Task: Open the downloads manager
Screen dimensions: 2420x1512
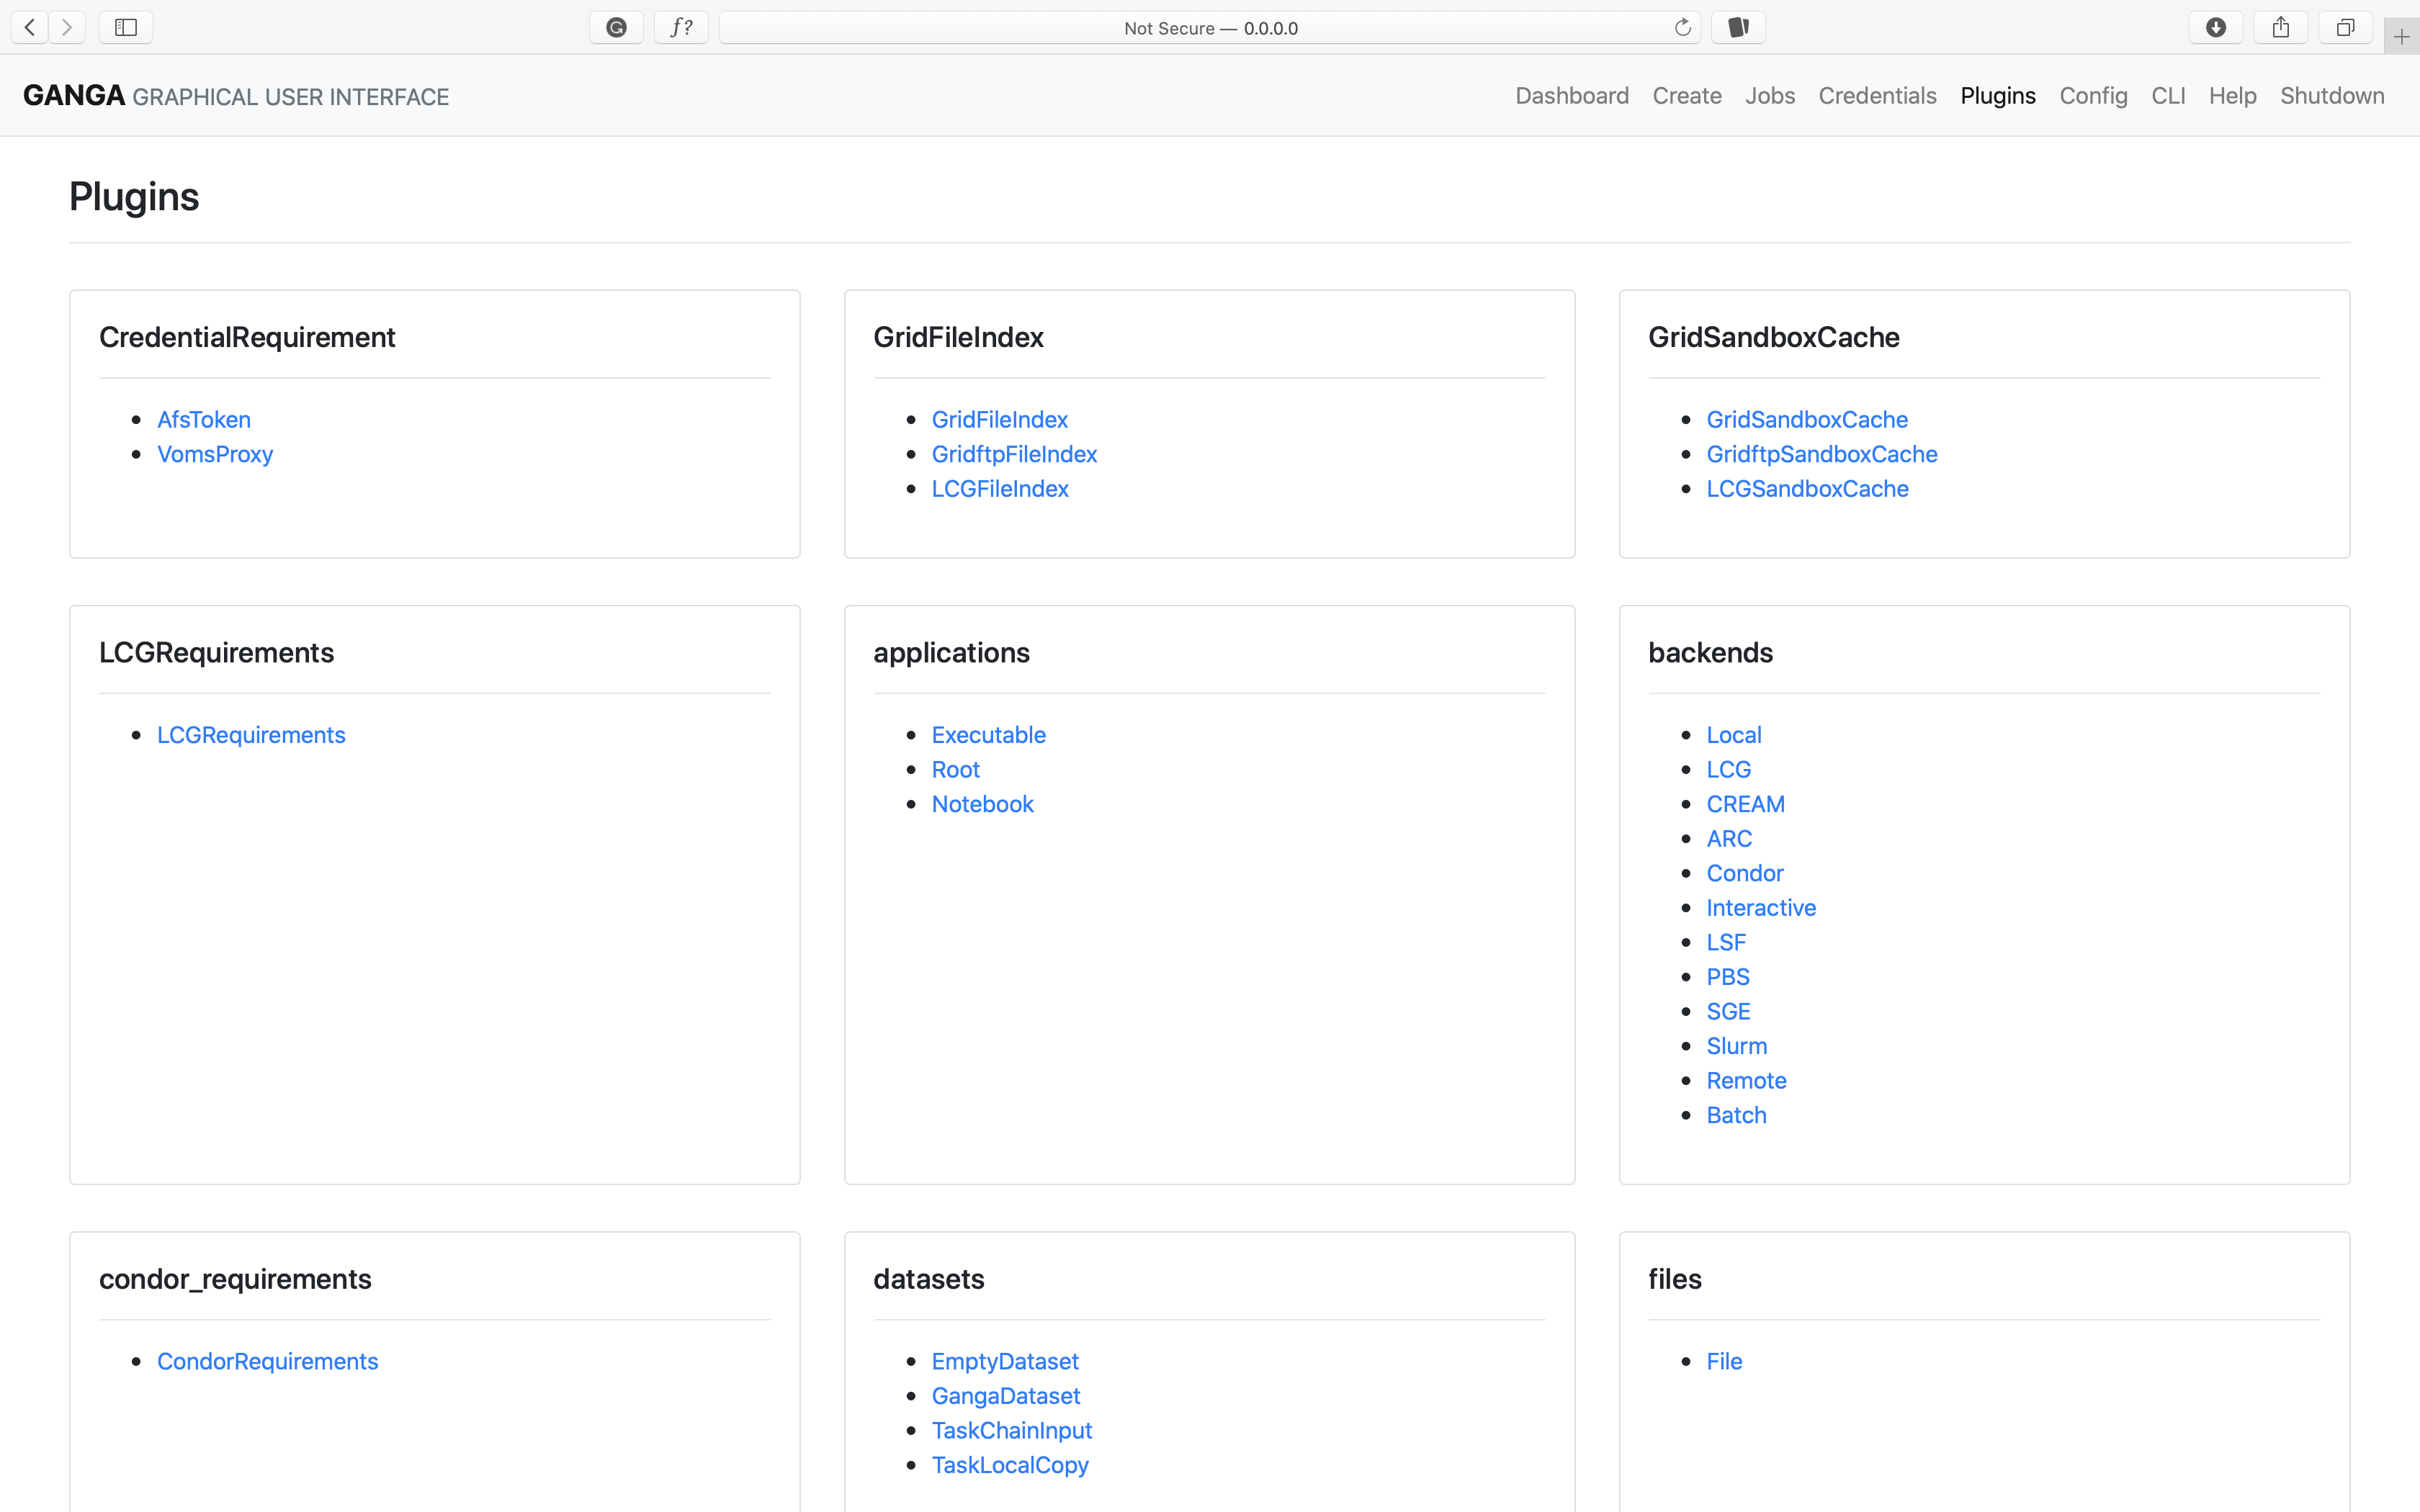Action: [x=2215, y=27]
